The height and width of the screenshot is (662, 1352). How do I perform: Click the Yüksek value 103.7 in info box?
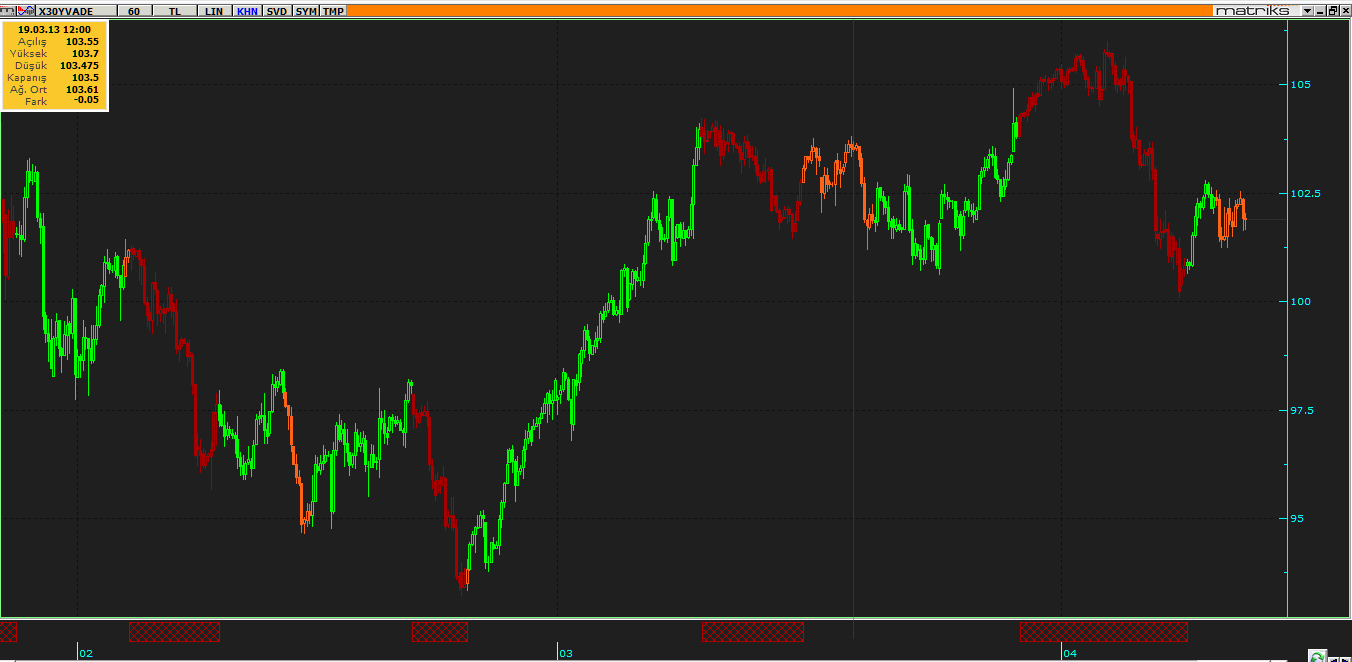85,54
